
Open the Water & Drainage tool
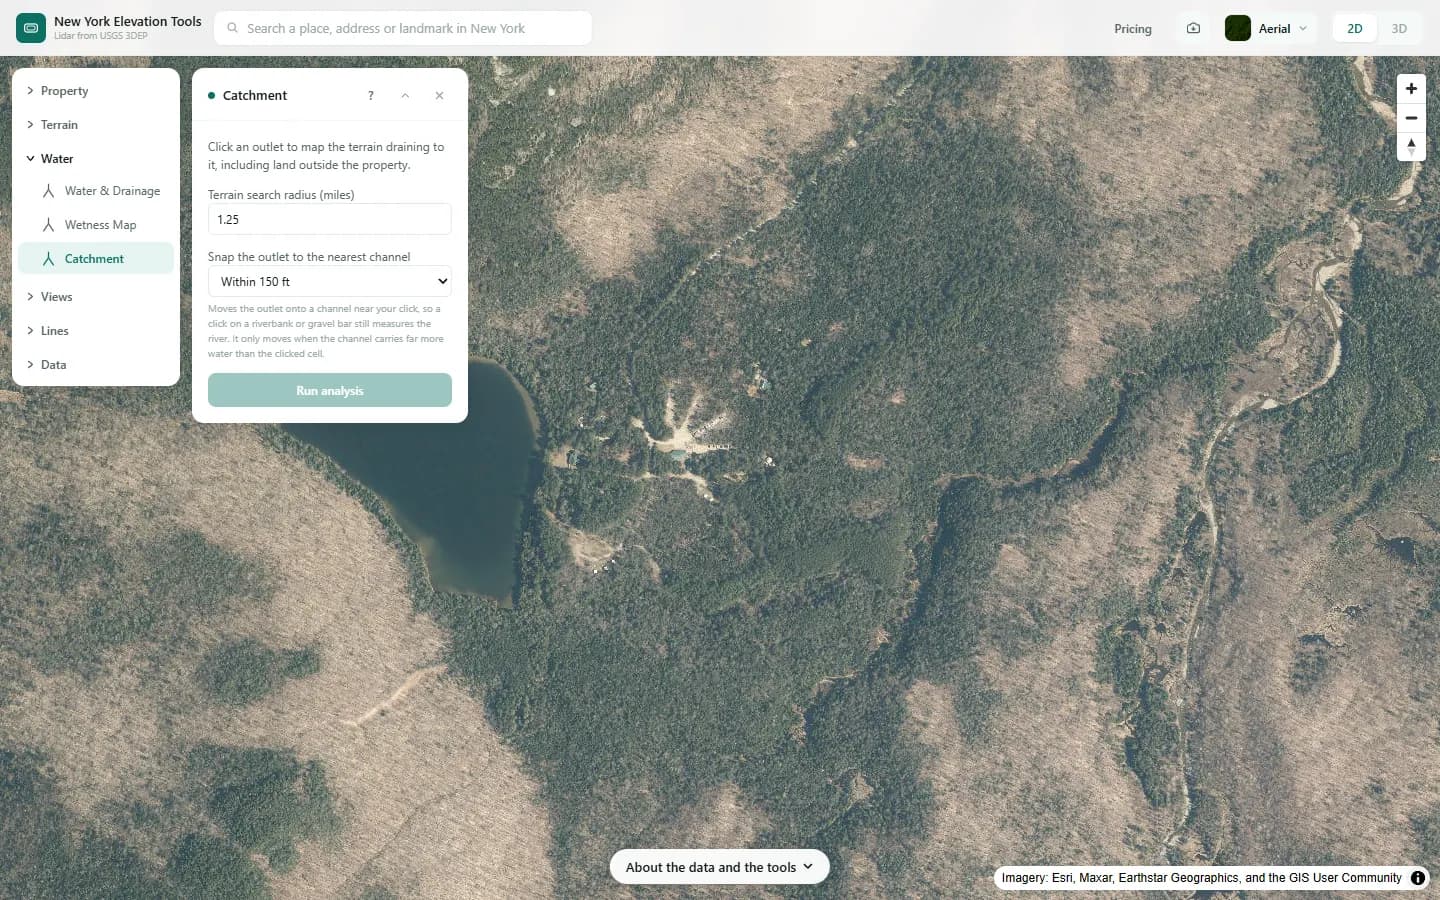(x=96, y=191)
